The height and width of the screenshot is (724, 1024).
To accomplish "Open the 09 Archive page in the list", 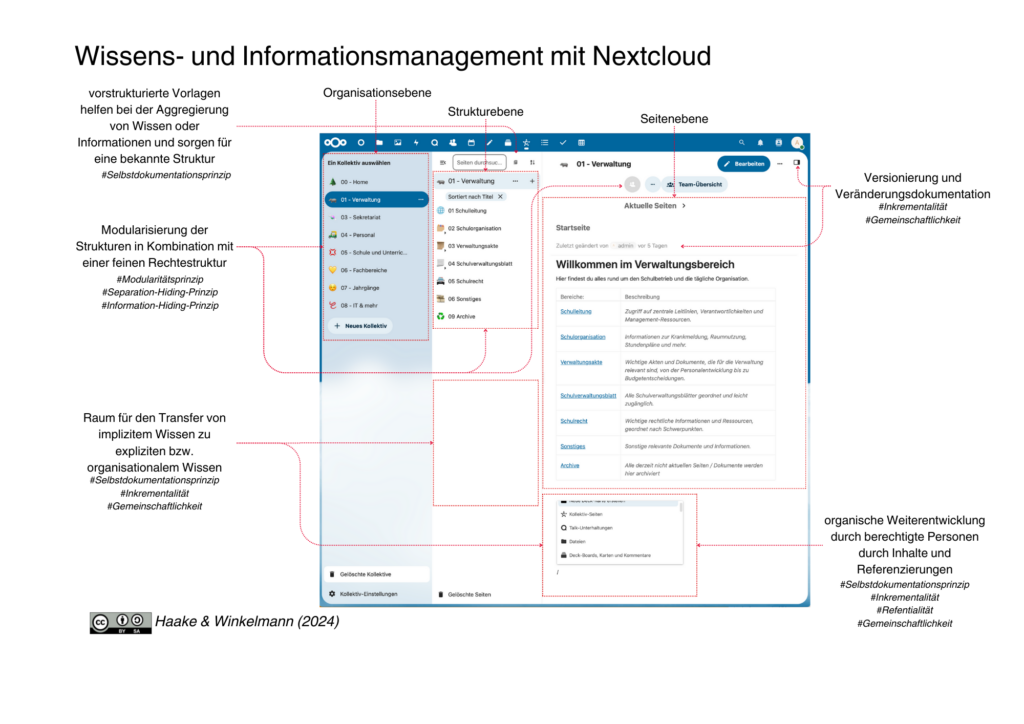I will click(x=485, y=317).
